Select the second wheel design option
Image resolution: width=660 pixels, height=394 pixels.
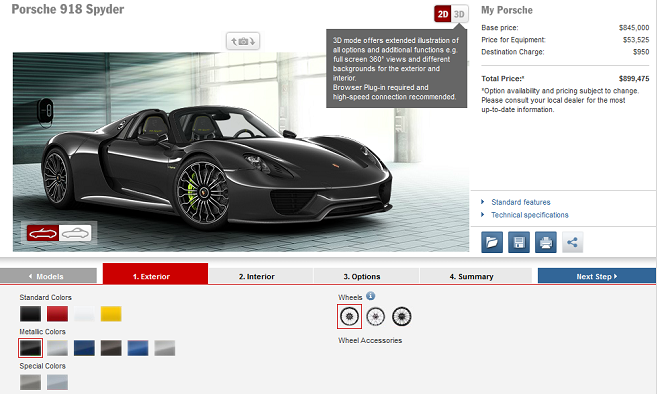[375, 317]
